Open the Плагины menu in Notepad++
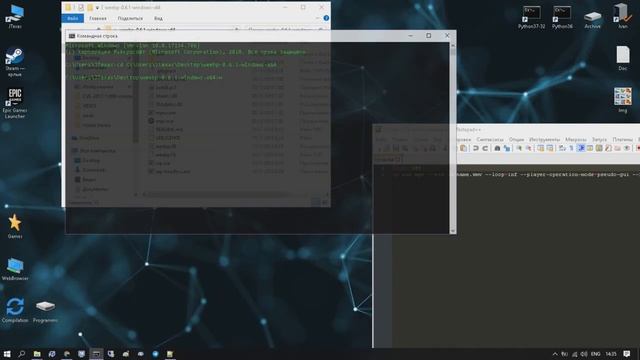This screenshot has height=360, width=640. coord(622,140)
